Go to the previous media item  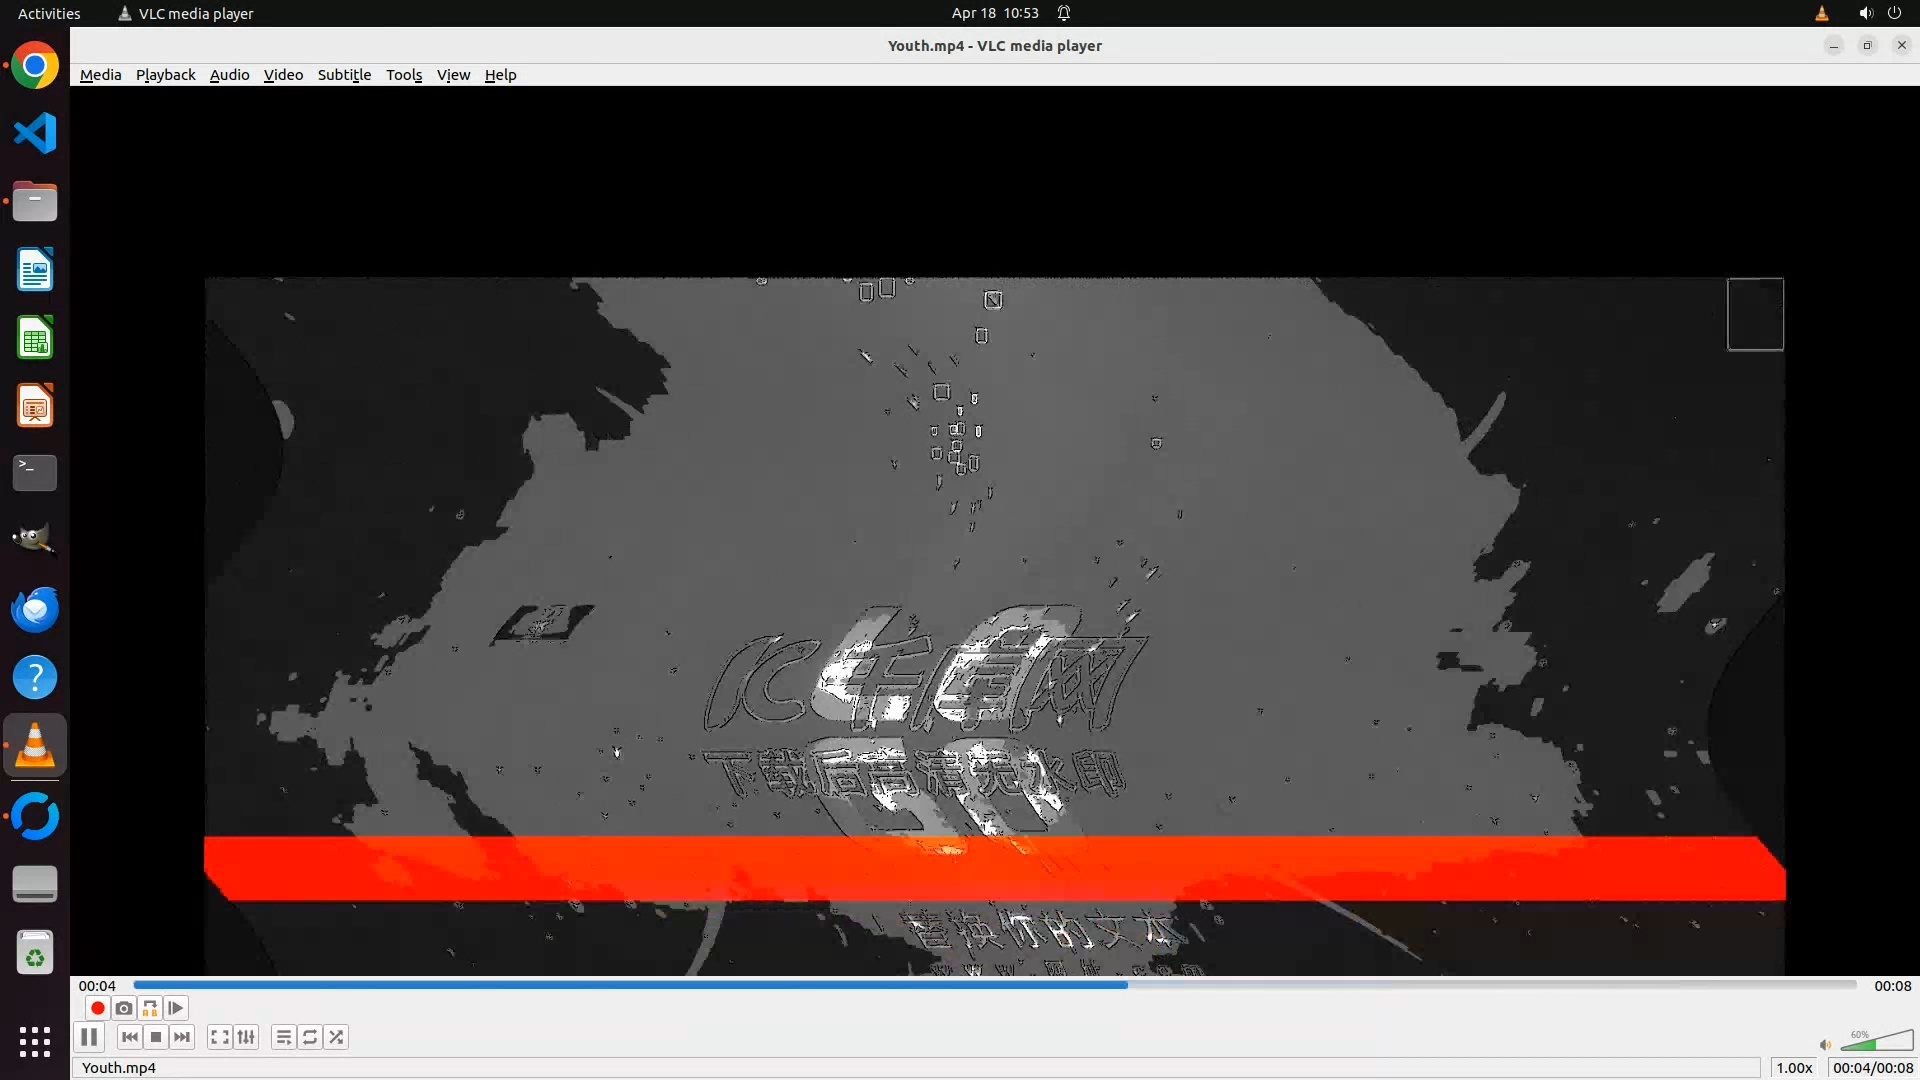coord(130,1037)
